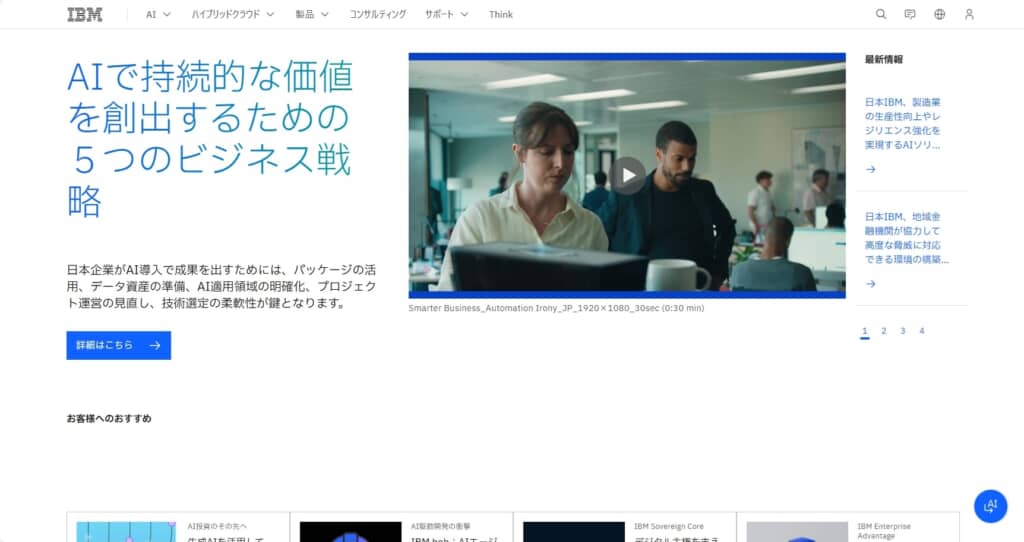Click the globe language selector icon
The height and width of the screenshot is (542, 1024).
pyautogui.click(x=939, y=14)
